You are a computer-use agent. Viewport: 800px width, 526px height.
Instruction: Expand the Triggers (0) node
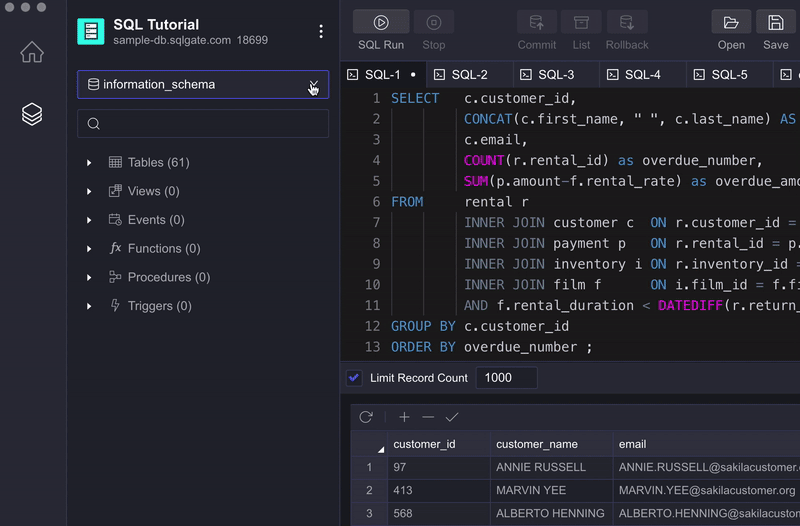click(89, 306)
